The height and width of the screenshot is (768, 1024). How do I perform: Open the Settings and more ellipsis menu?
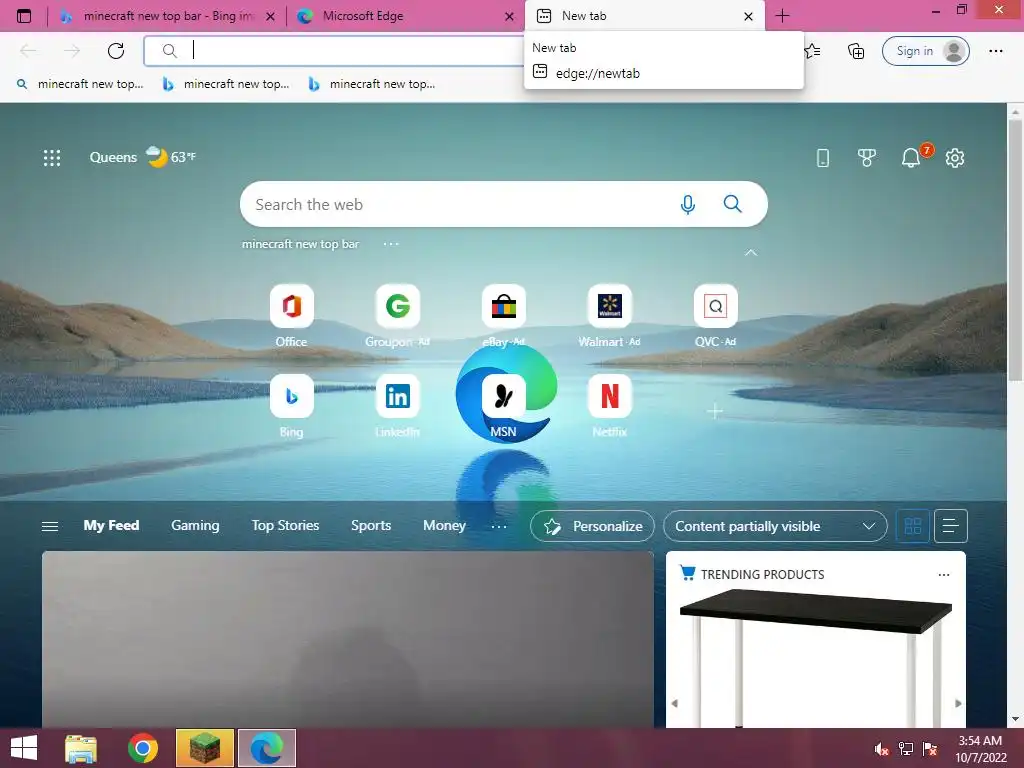995,51
